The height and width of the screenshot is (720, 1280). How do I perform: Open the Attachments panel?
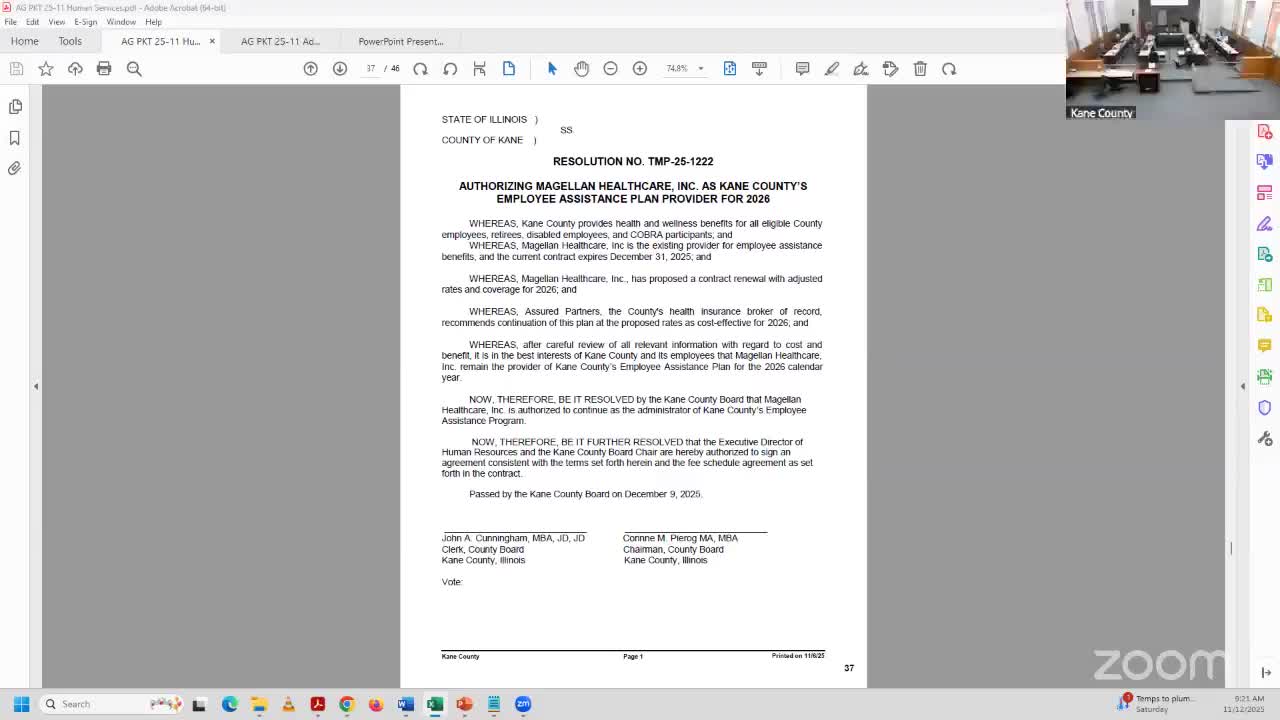14,168
